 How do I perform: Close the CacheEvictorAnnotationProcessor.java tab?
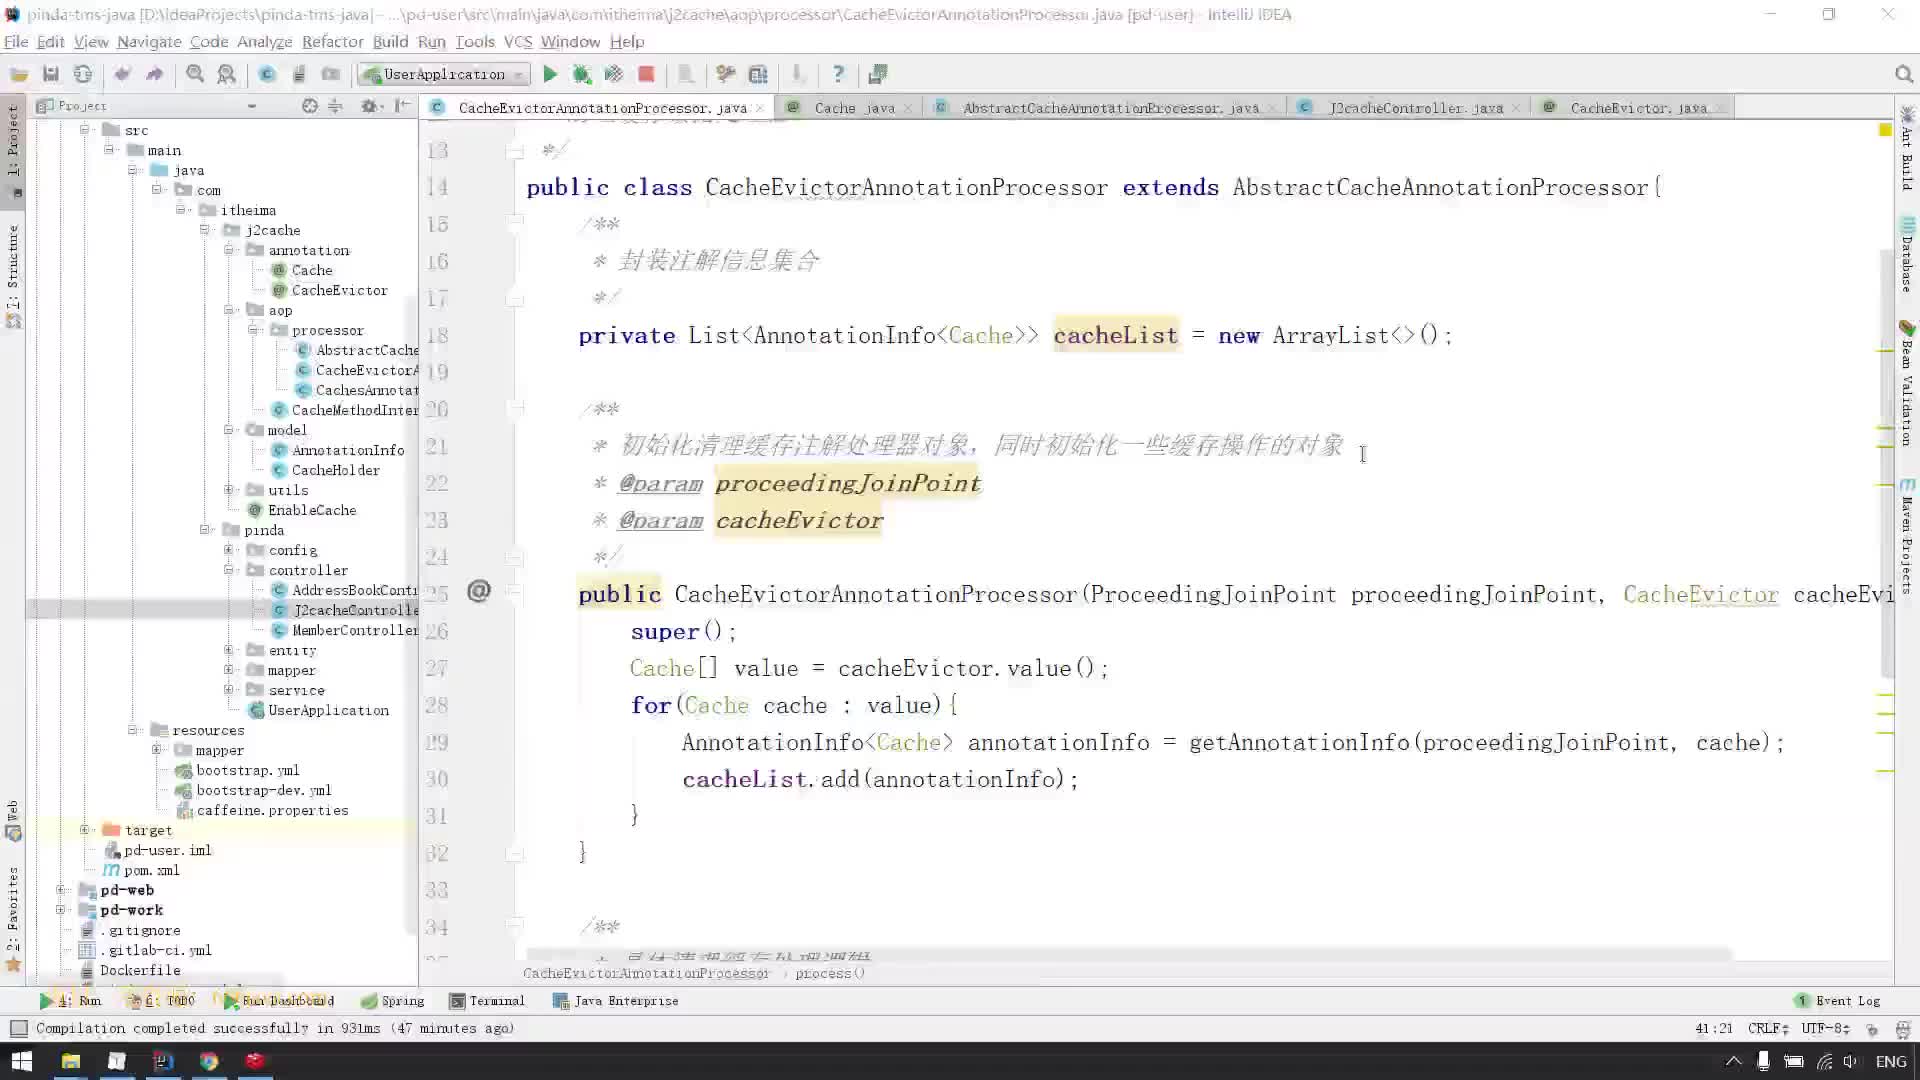[760, 108]
